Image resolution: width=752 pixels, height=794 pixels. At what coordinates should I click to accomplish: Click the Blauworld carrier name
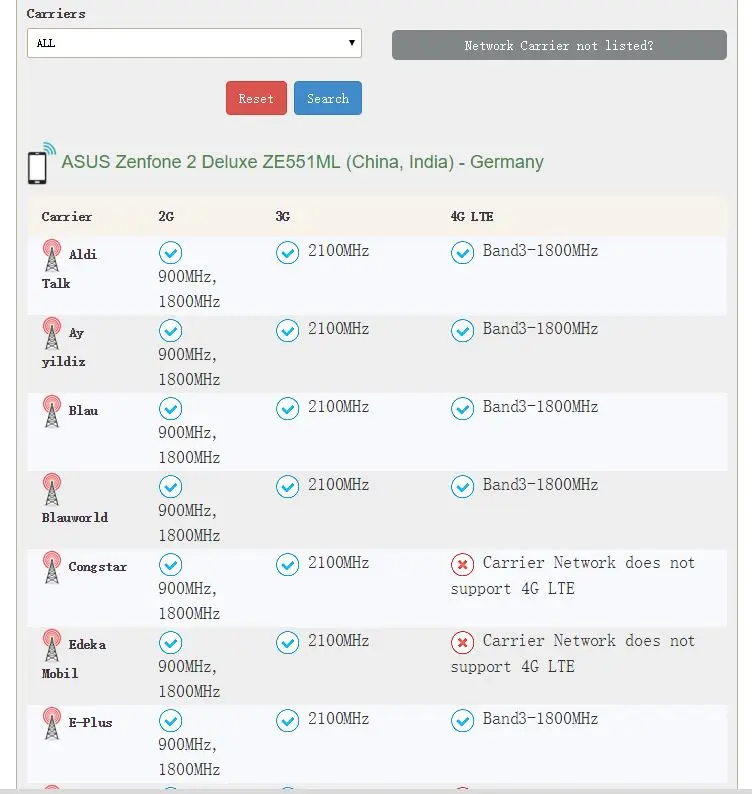pos(75,518)
